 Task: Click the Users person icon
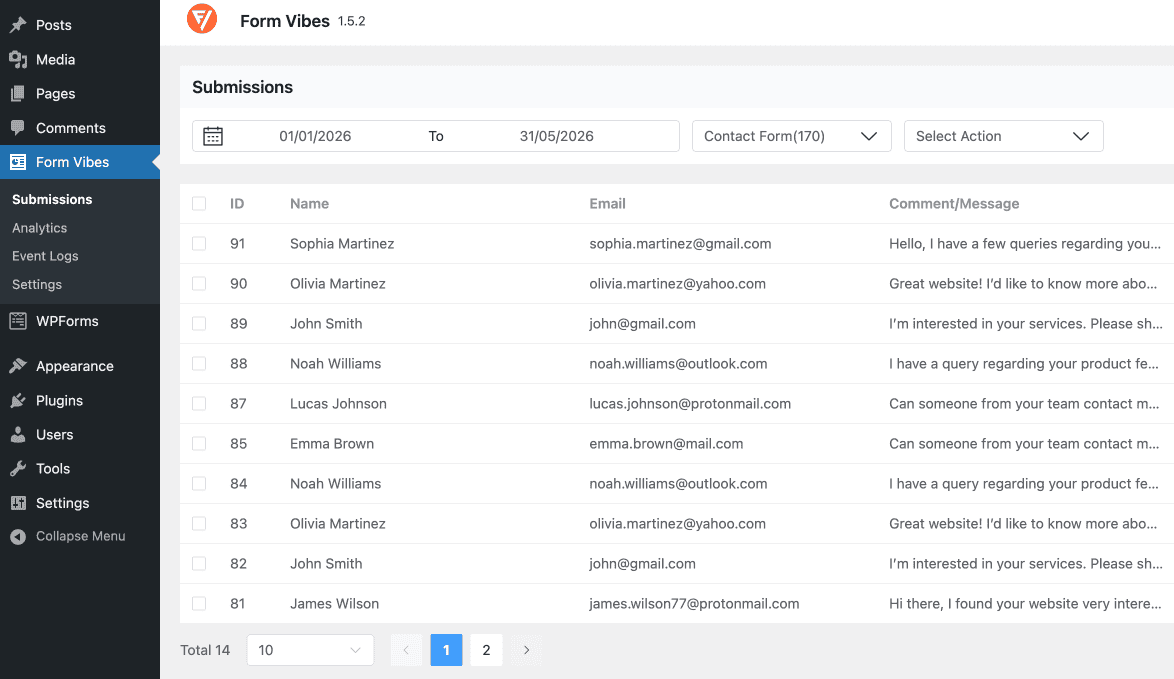click(18, 434)
